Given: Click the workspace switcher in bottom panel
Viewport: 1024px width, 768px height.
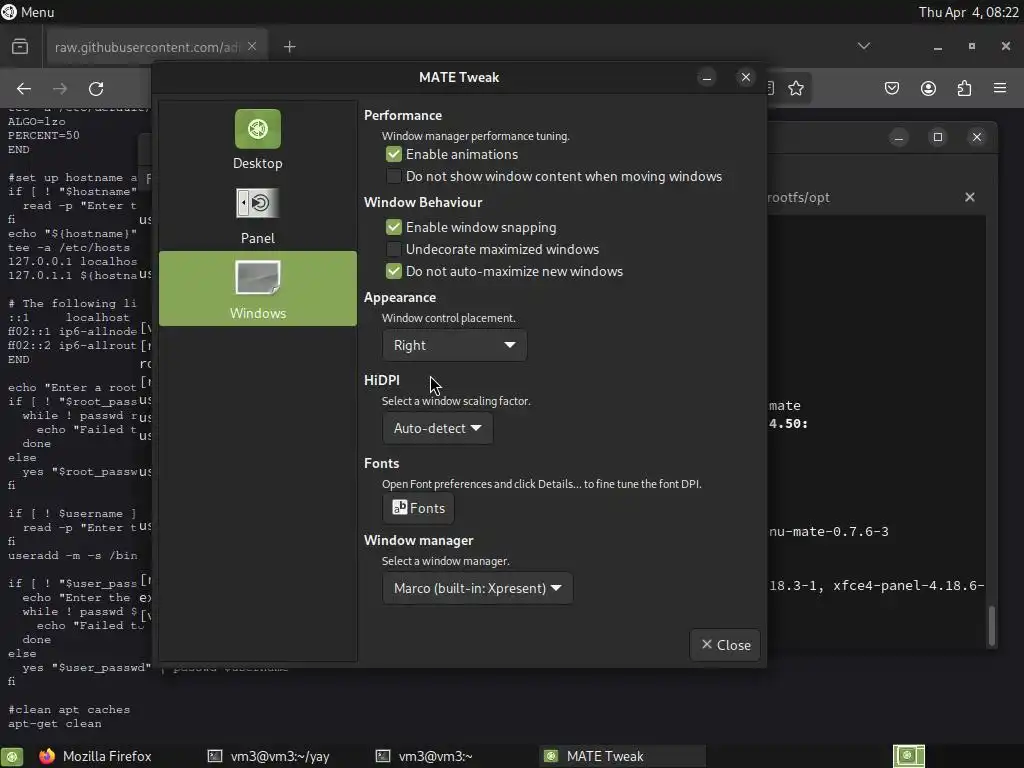Looking at the screenshot, I should 908,756.
